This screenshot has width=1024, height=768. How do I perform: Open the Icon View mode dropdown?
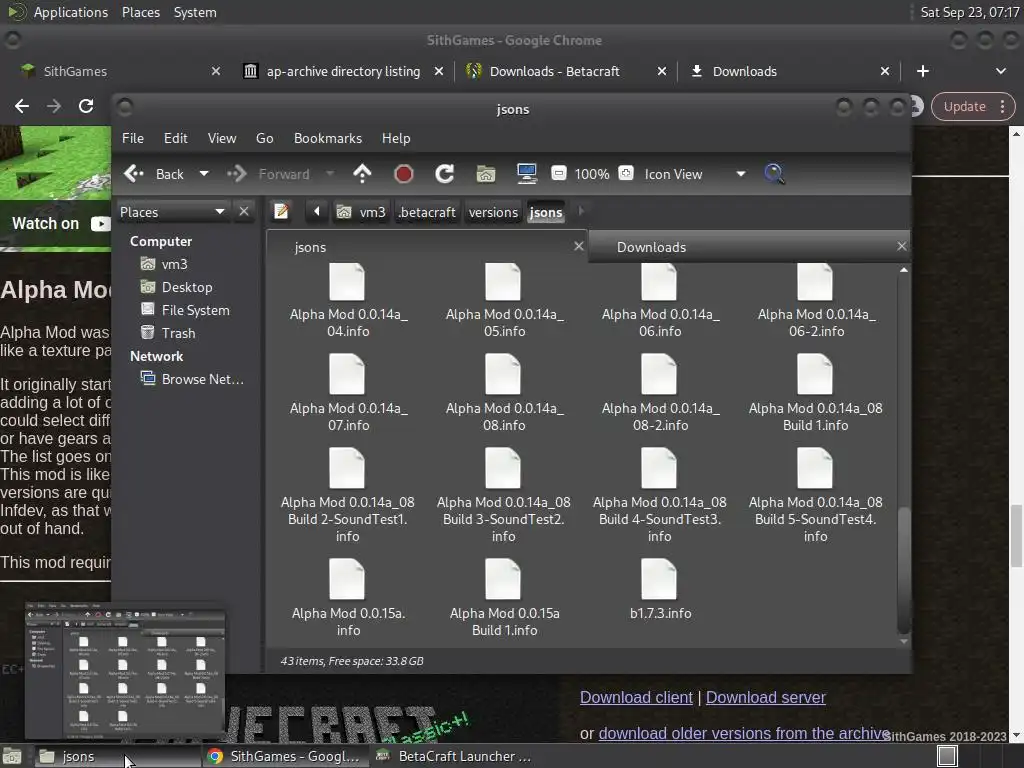(x=694, y=174)
